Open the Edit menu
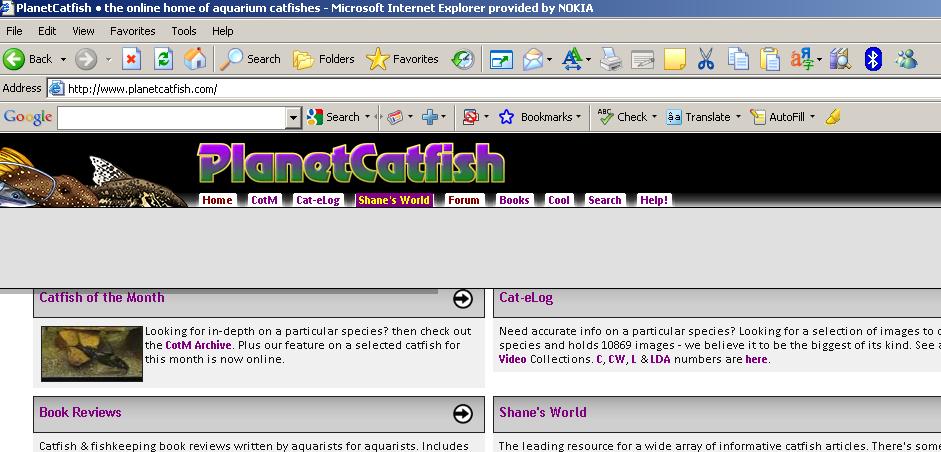 tap(47, 31)
